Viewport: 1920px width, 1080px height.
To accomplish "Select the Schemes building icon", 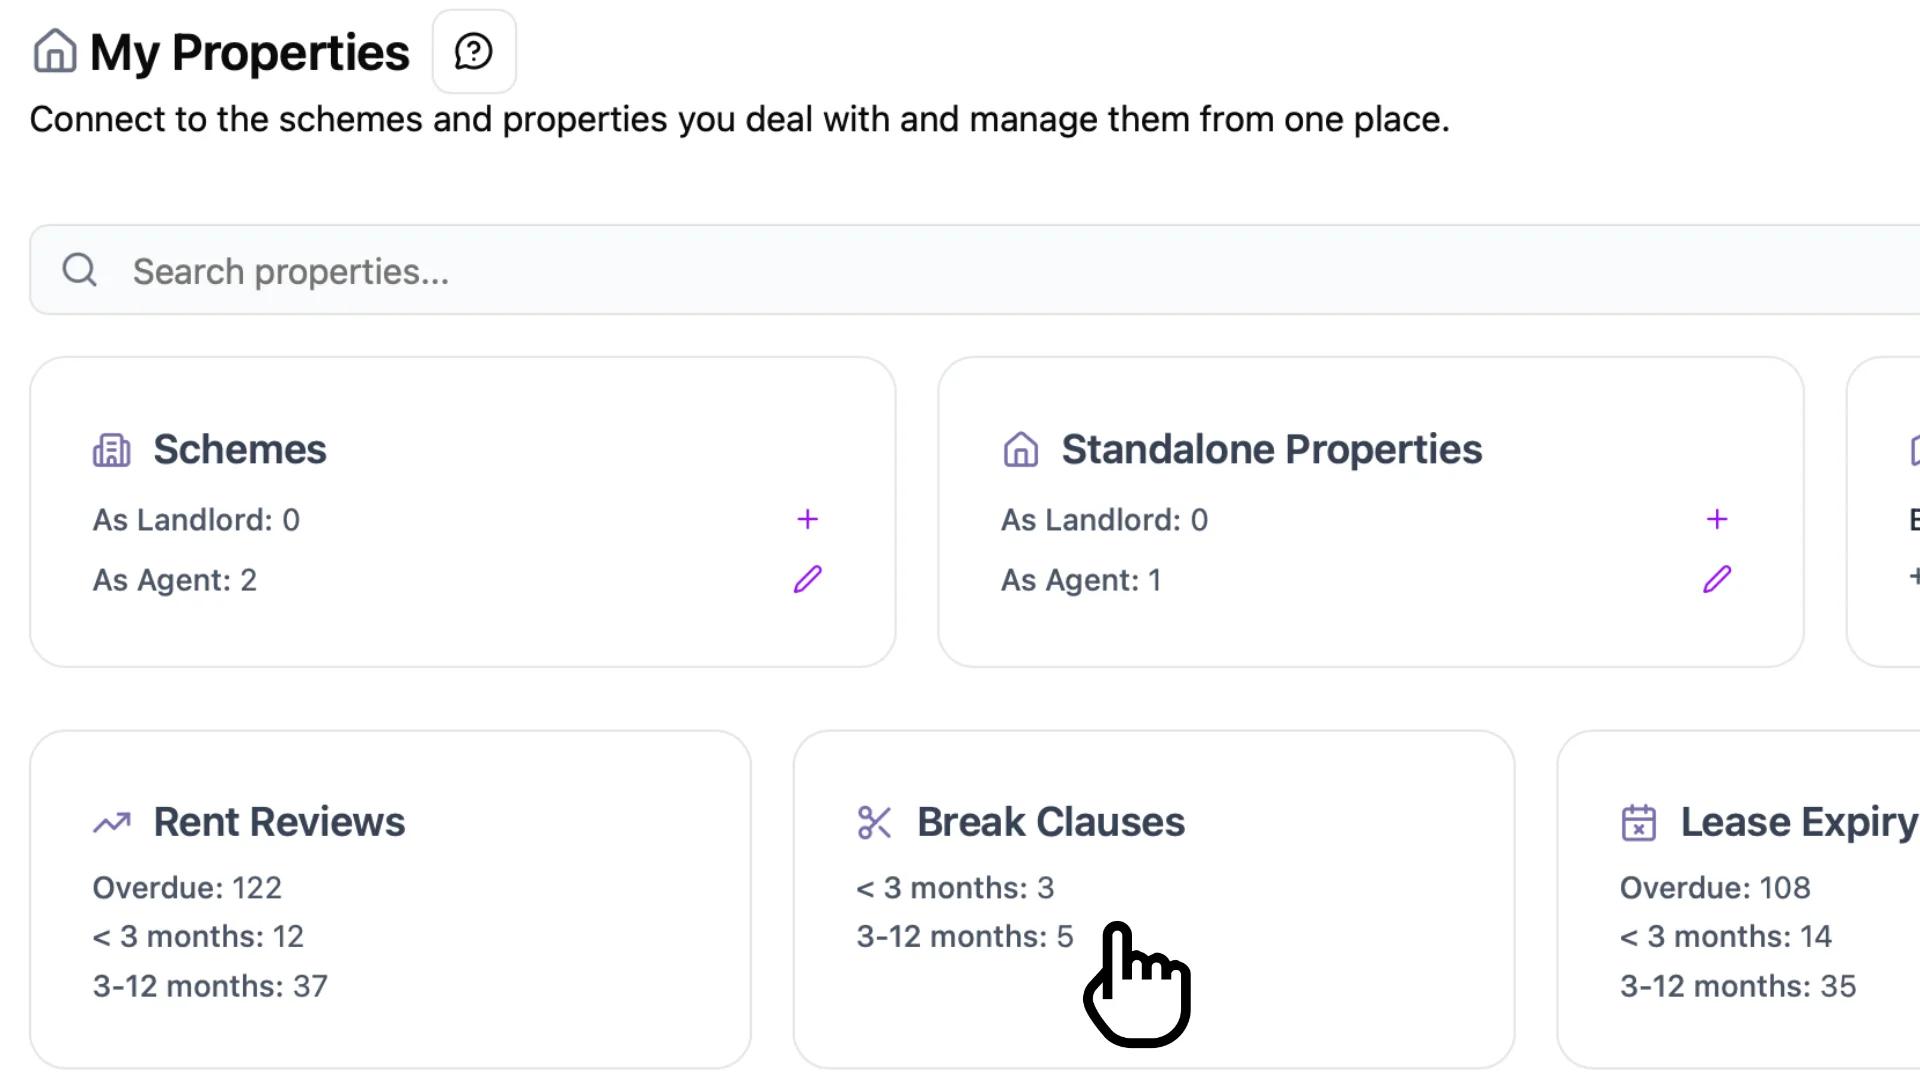I will [111, 449].
